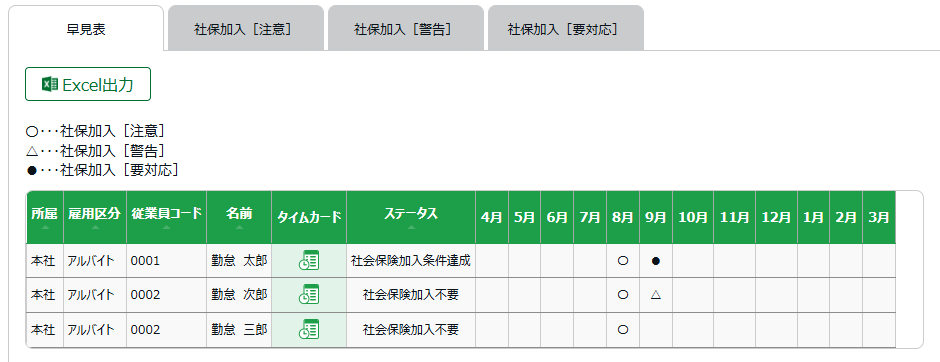Select the 早見表 tab

click(x=86, y=29)
